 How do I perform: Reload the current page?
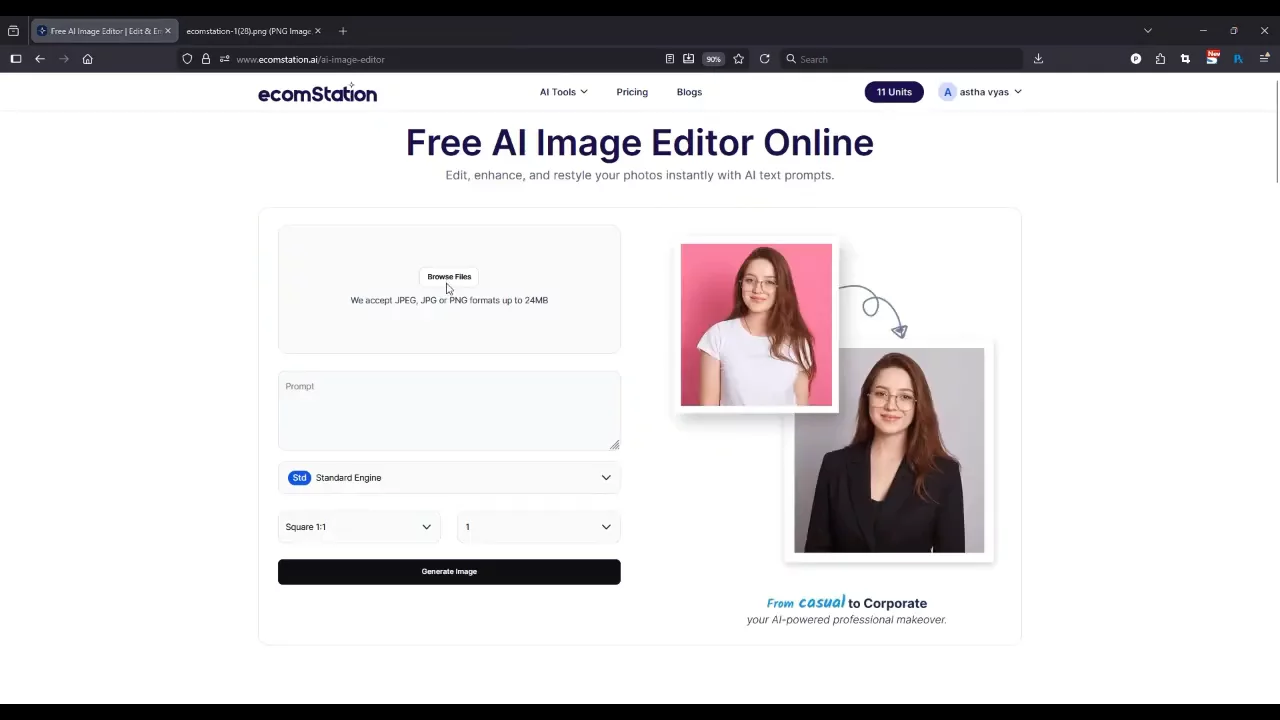point(765,59)
